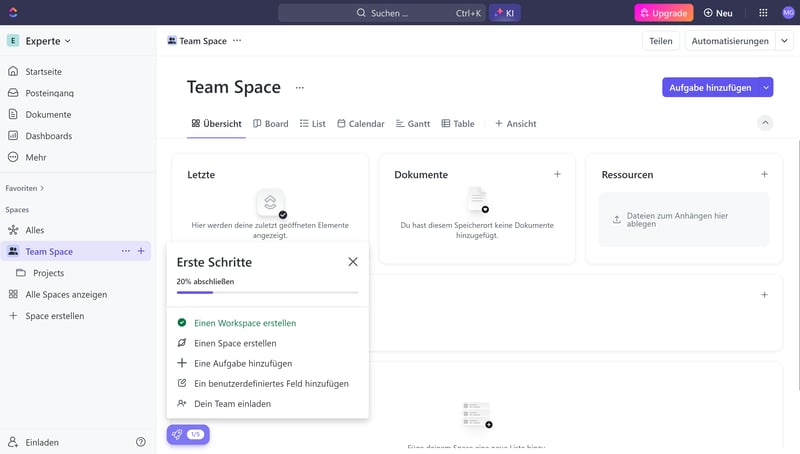Click plus icon next to Team Space in sidebar
800x454 pixels.
coord(141,251)
